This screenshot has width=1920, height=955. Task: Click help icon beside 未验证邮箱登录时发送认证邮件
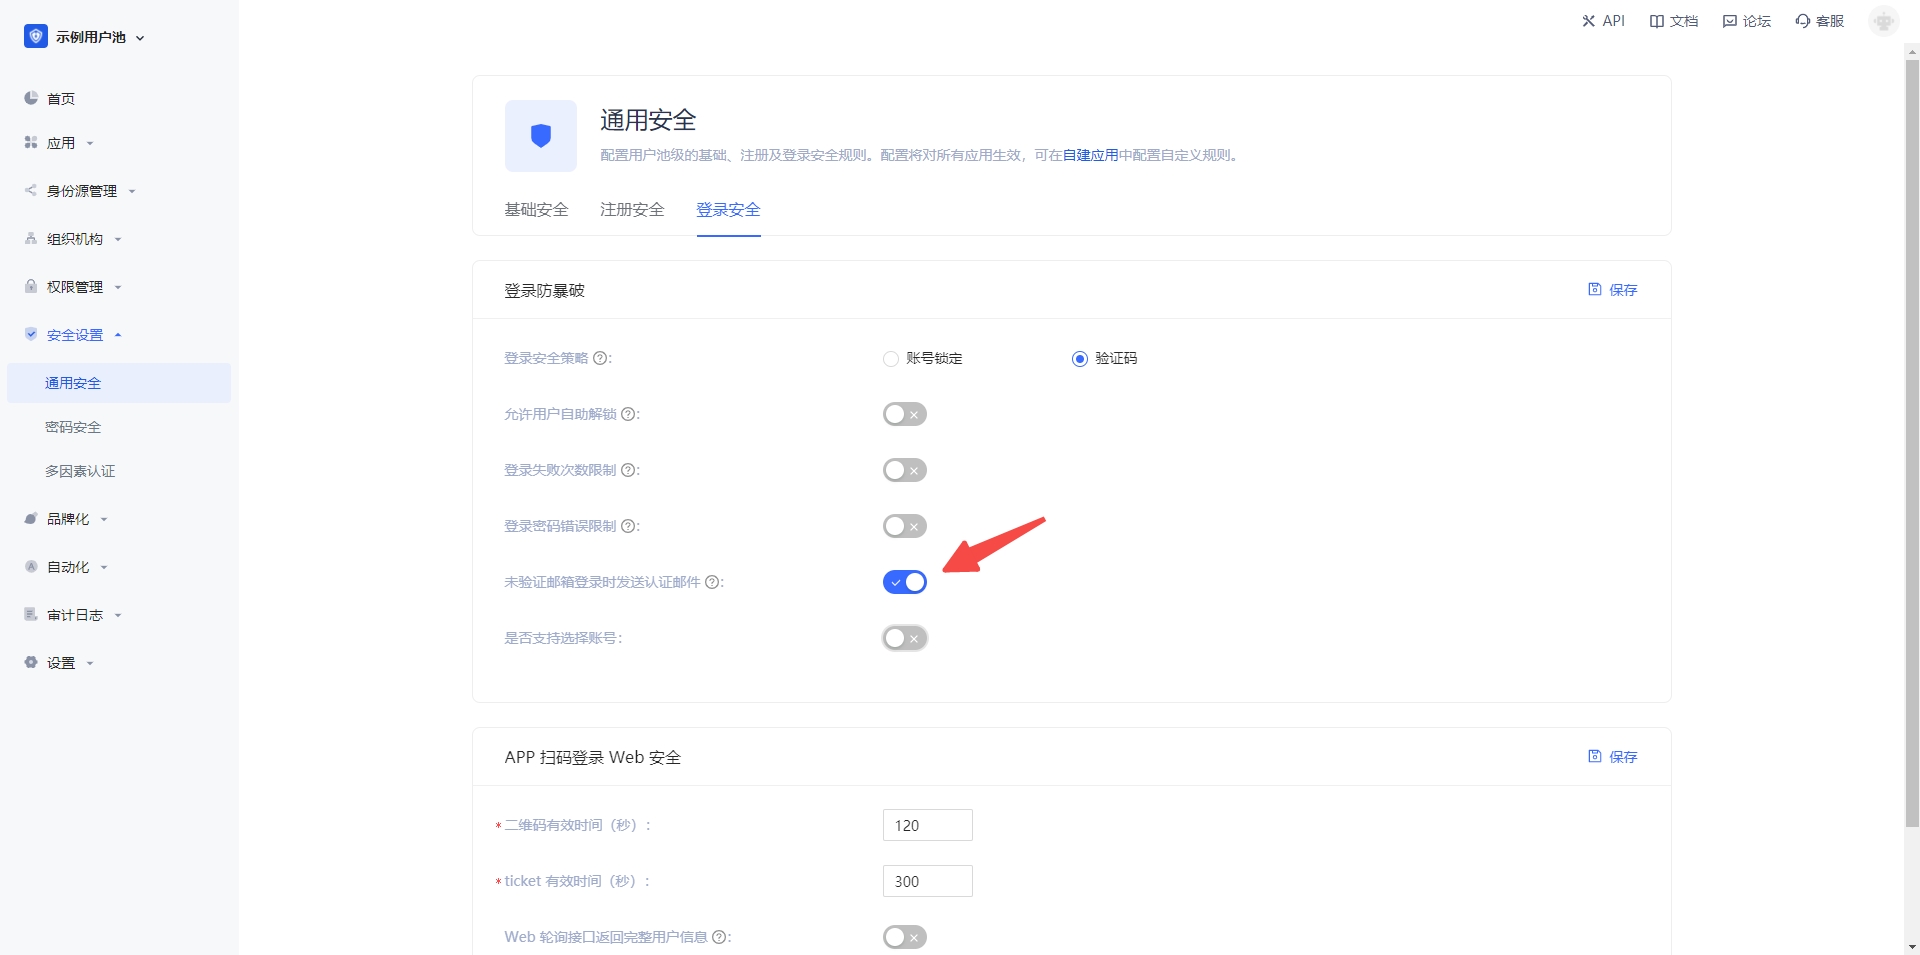pyautogui.click(x=712, y=582)
